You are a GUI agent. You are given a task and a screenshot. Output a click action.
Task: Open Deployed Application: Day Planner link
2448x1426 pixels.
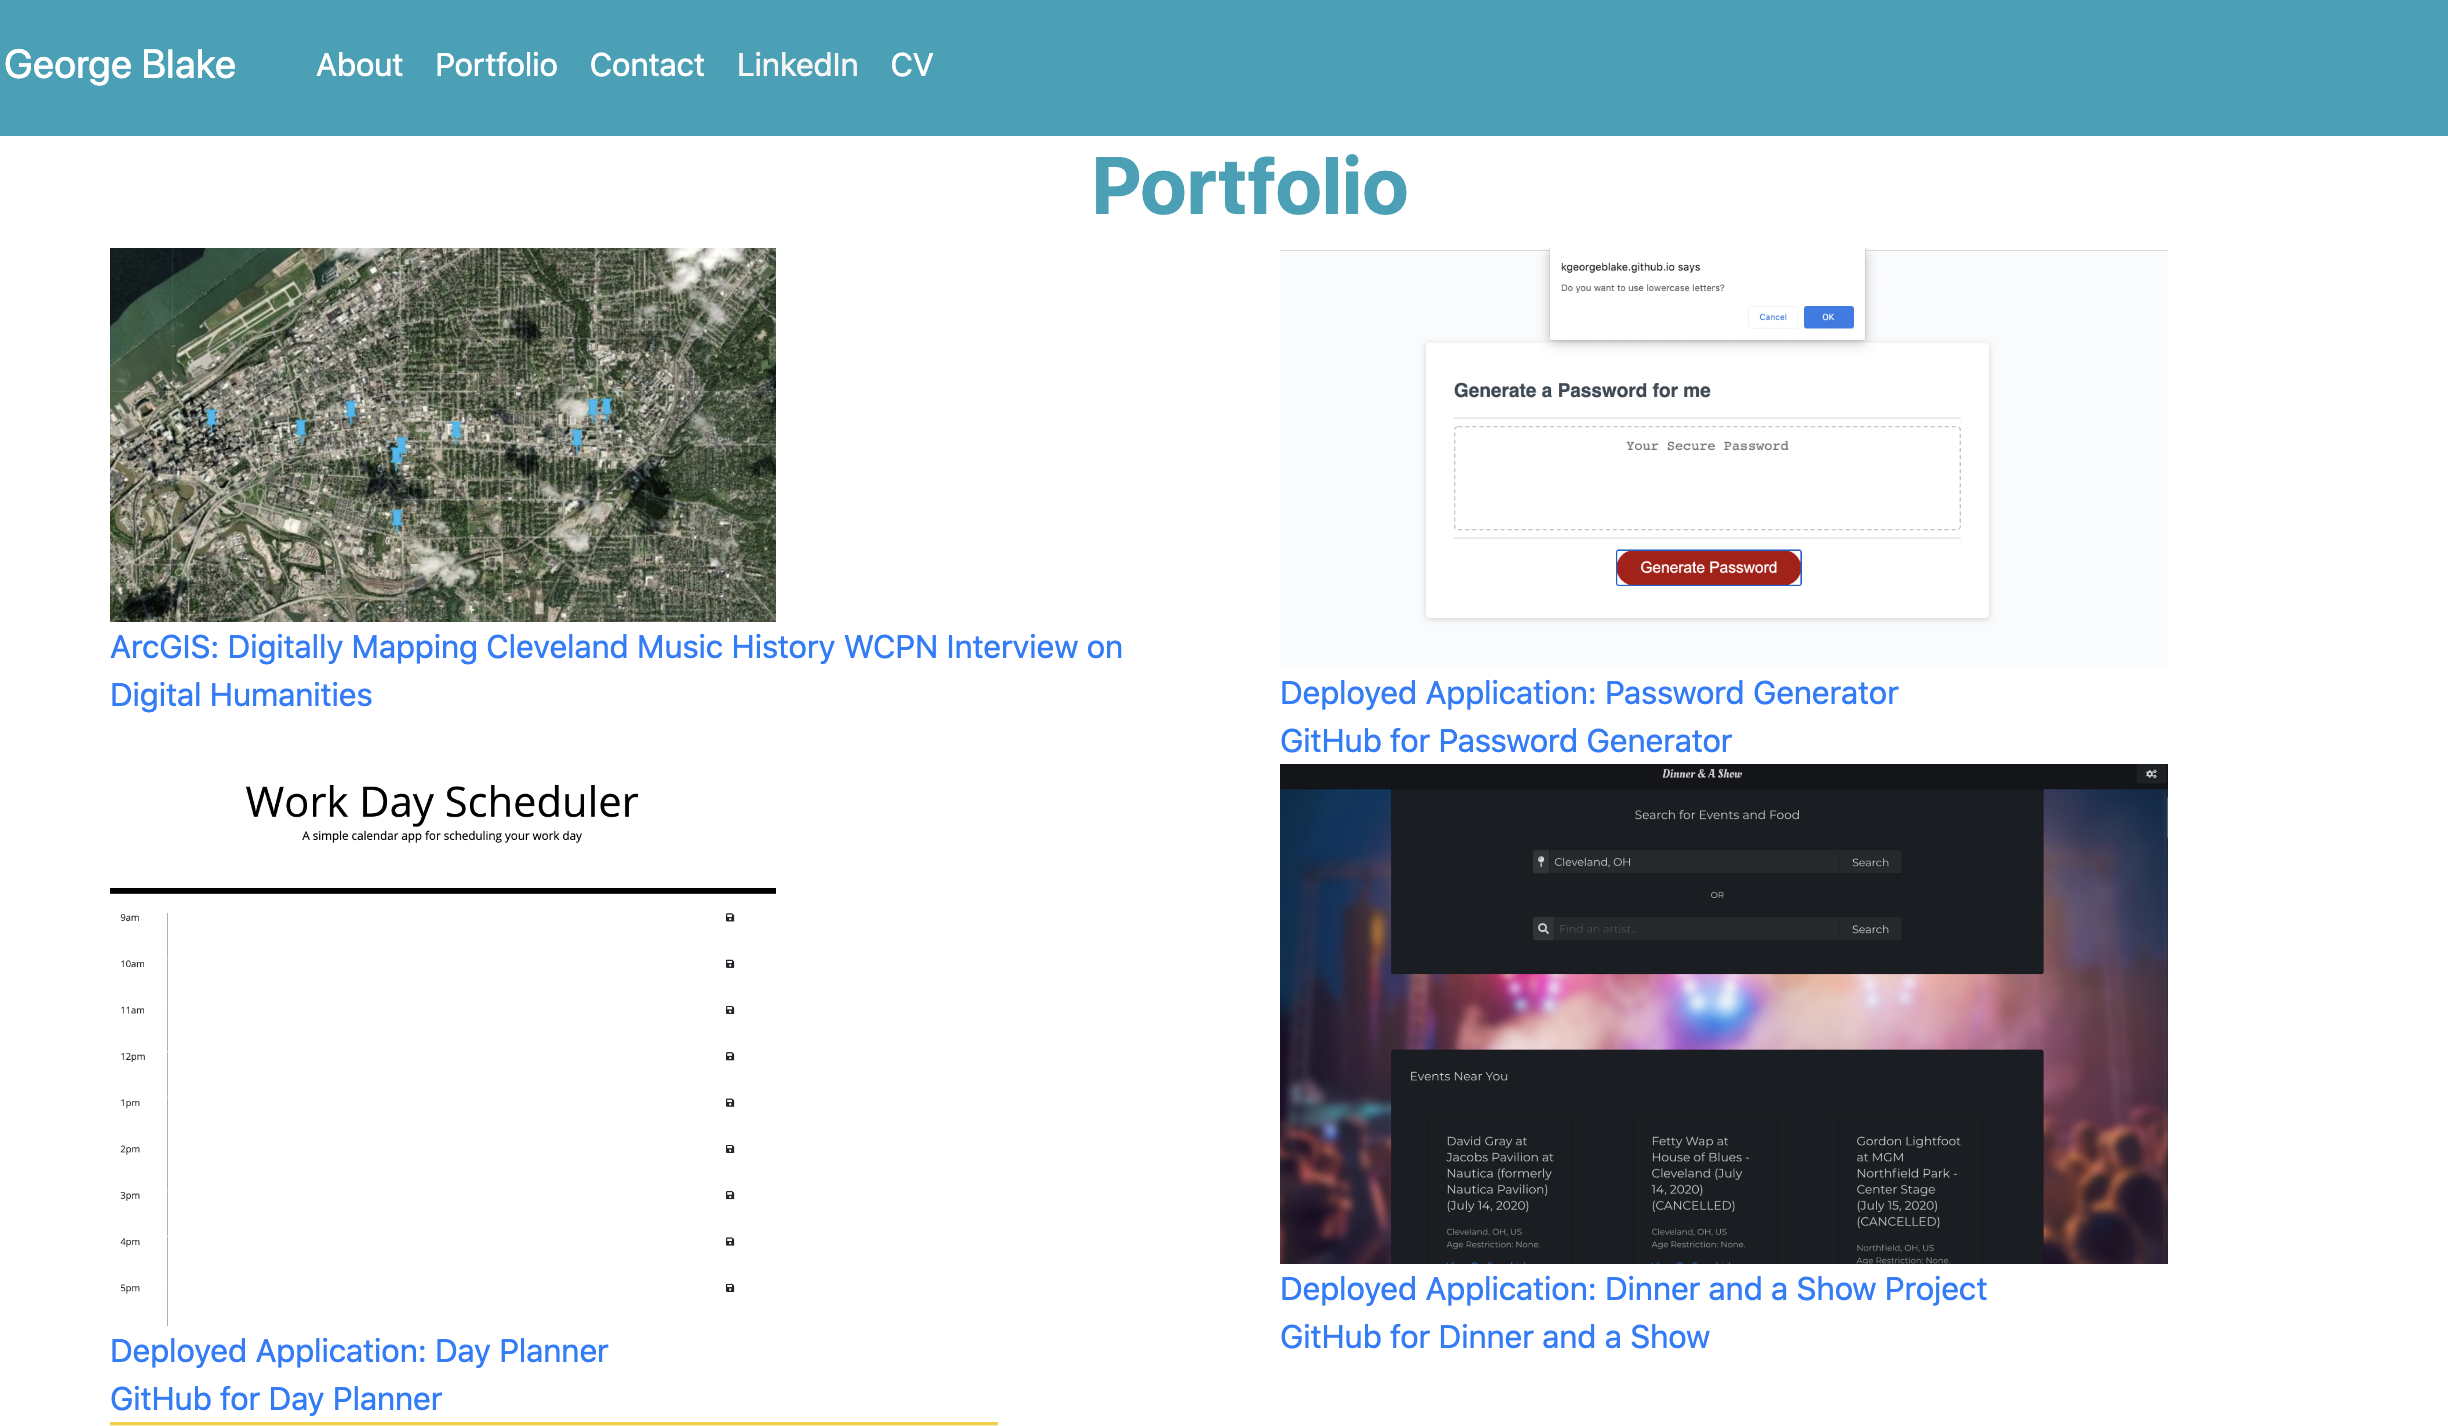click(x=359, y=1351)
